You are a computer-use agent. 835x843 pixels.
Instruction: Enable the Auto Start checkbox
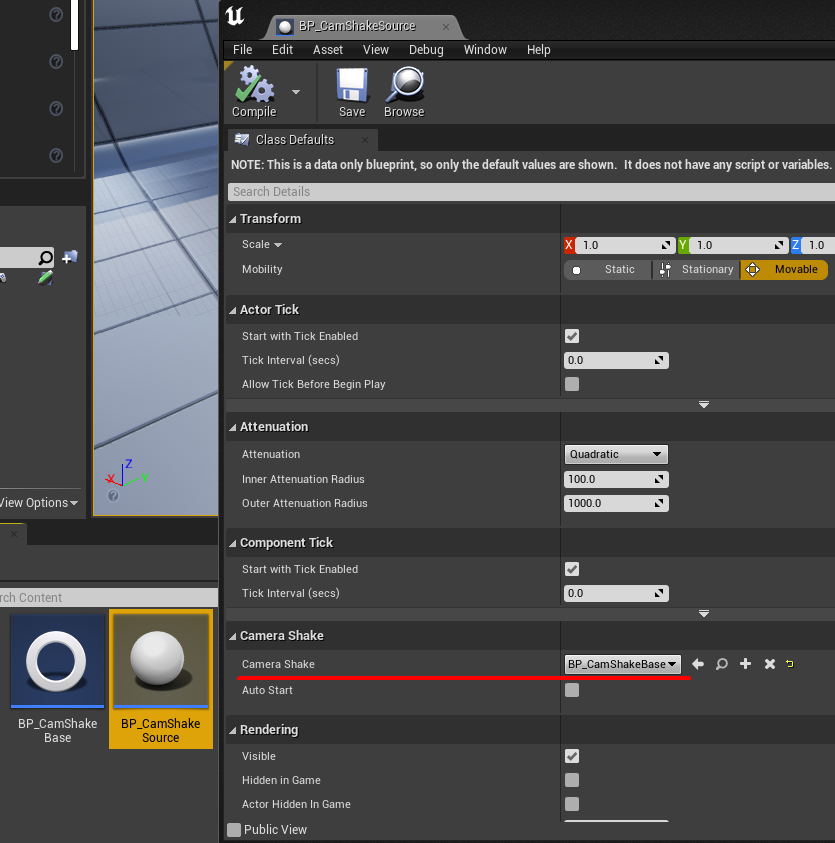coord(572,690)
